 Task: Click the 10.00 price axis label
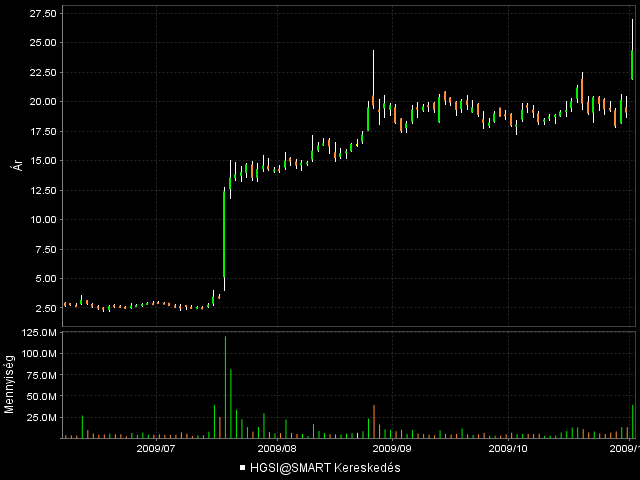43,220
